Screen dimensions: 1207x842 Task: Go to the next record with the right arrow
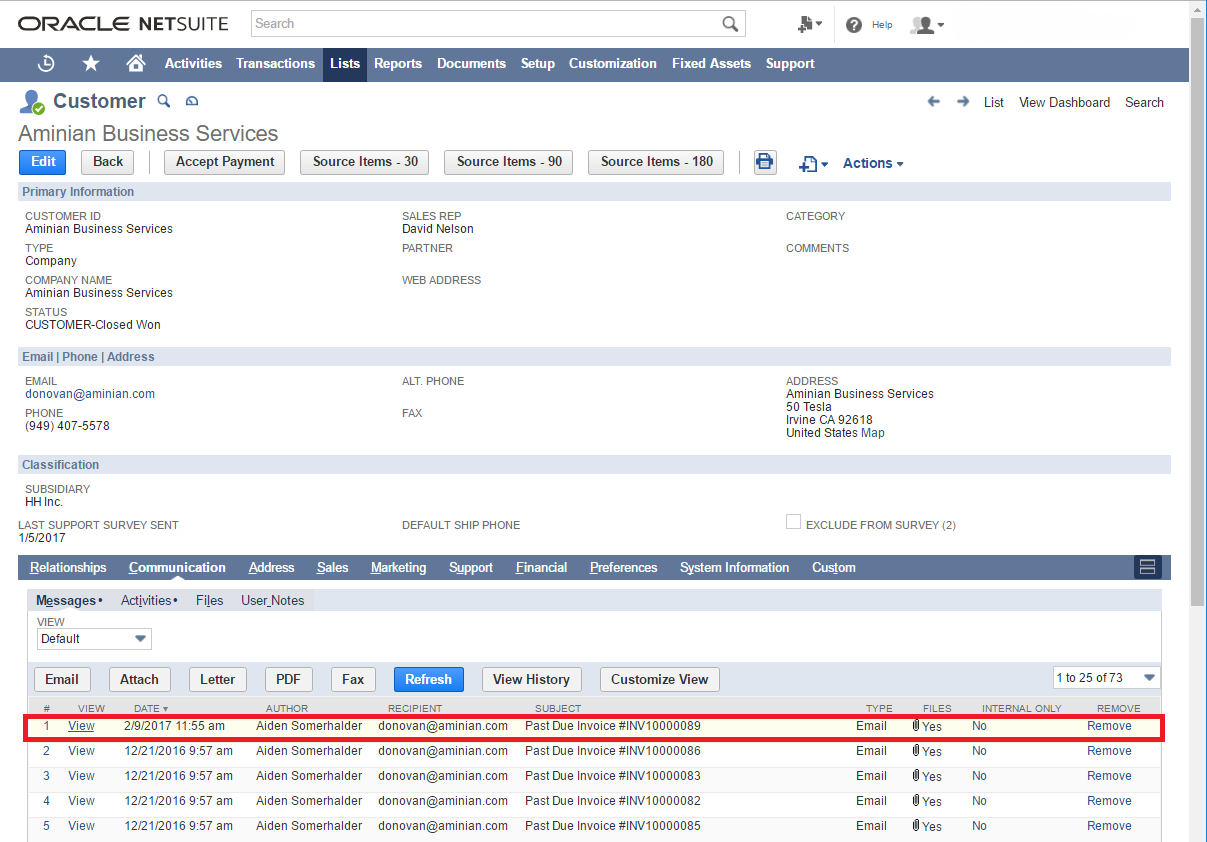tap(963, 102)
